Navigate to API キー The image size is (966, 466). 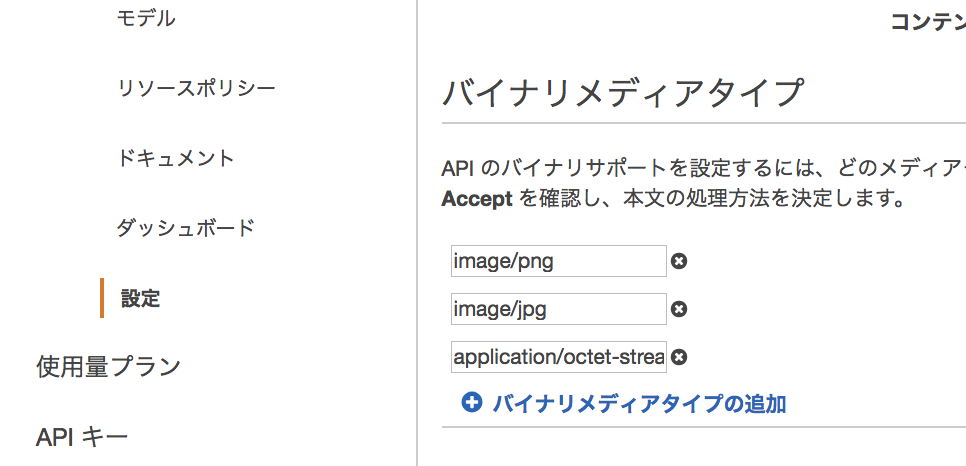[82, 437]
